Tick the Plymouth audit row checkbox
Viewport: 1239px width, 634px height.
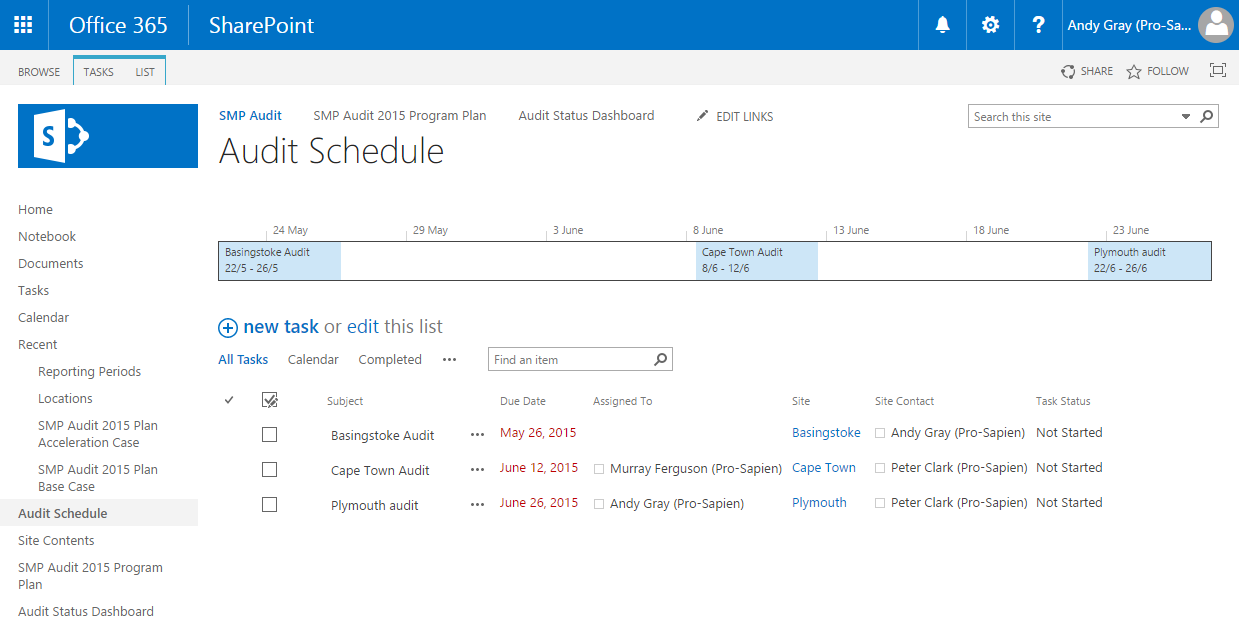tap(269, 505)
